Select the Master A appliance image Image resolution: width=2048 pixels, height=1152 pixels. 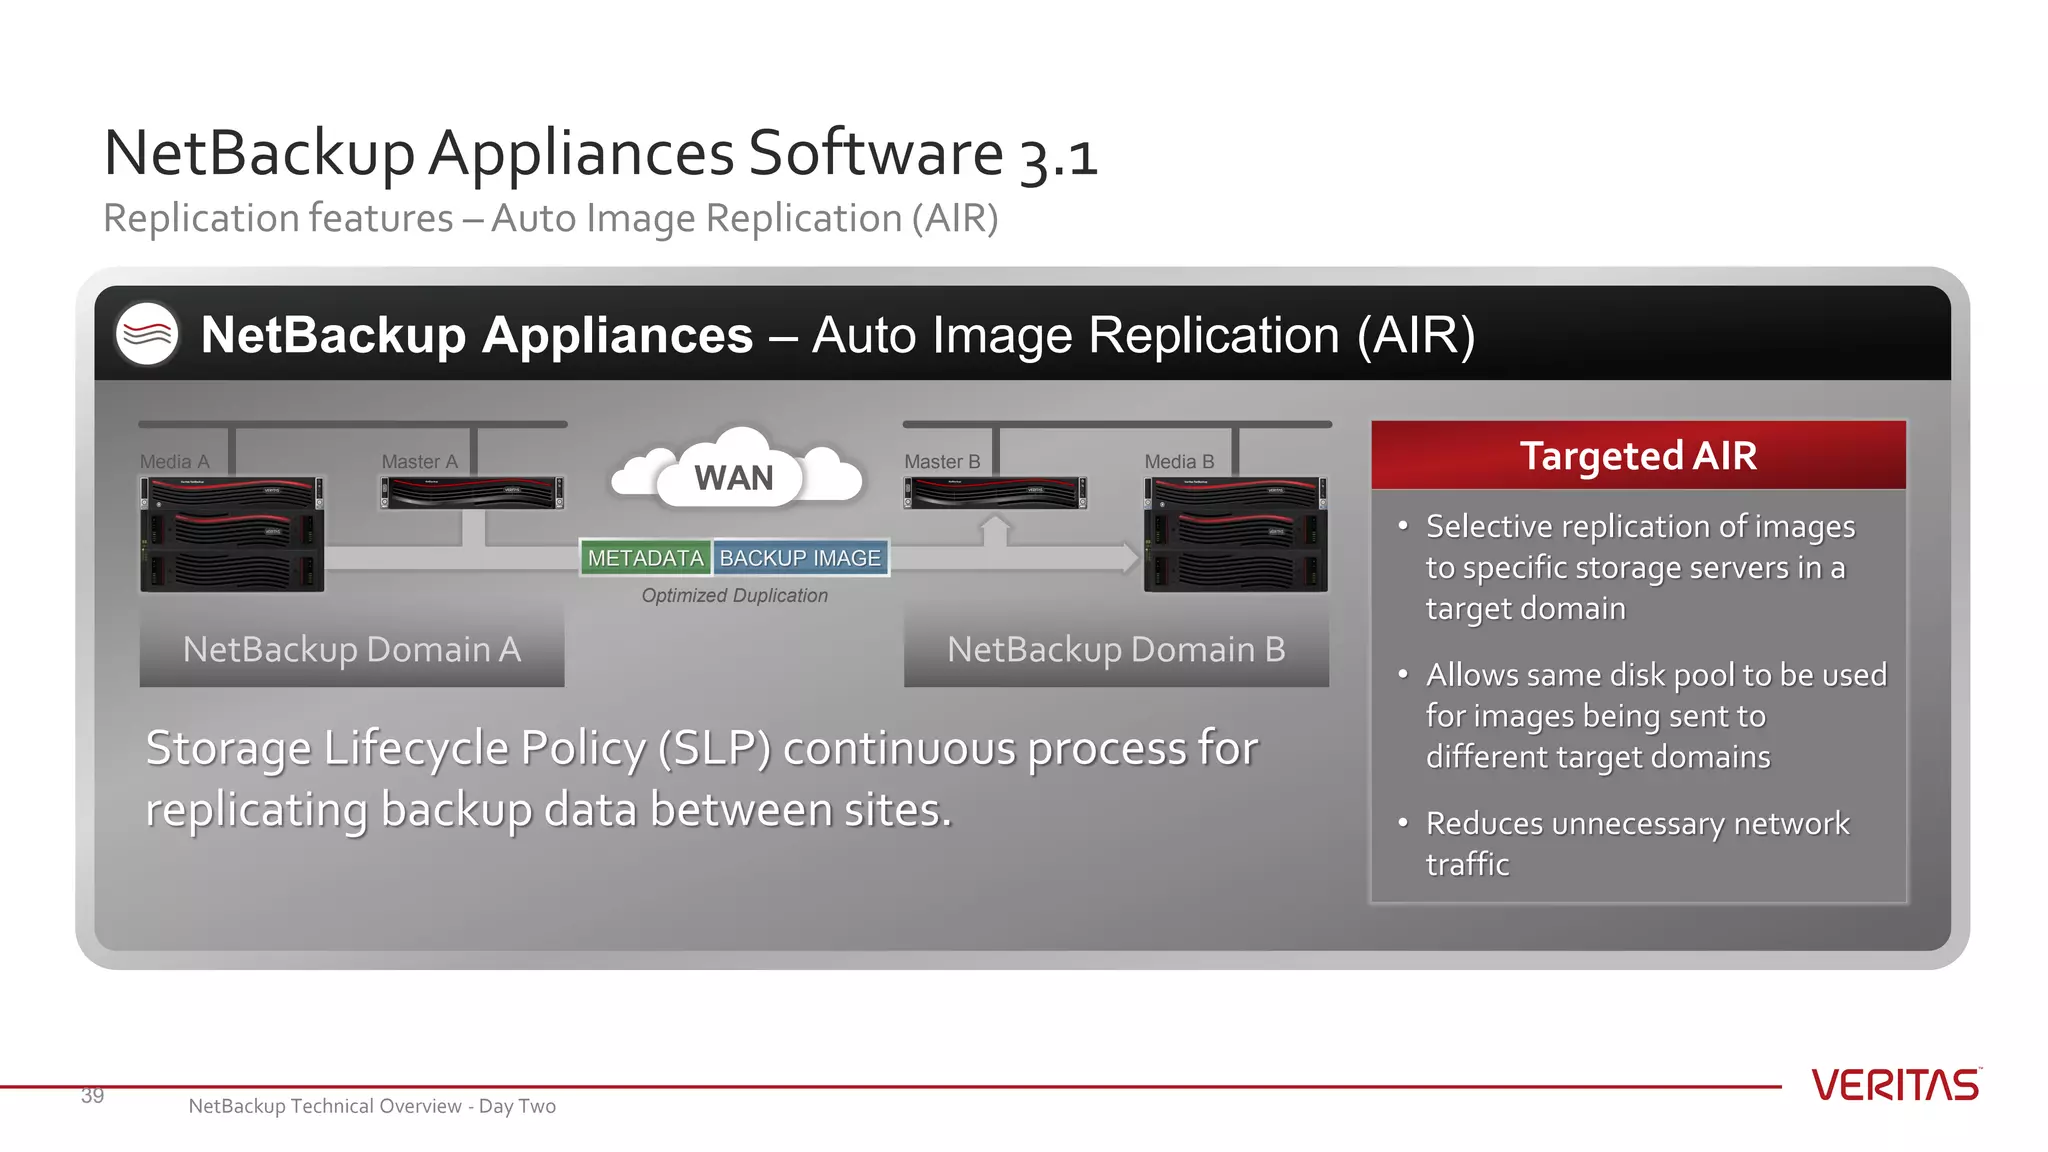tap(472, 493)
